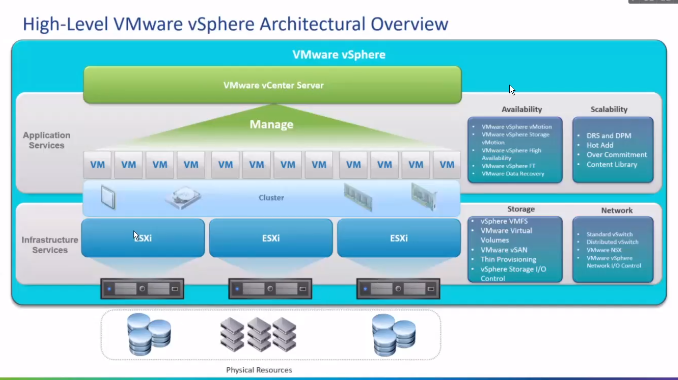Click the left database cylinders icon in Physical Resources
Screen dimensions: 678x380
tap(149, 335)
